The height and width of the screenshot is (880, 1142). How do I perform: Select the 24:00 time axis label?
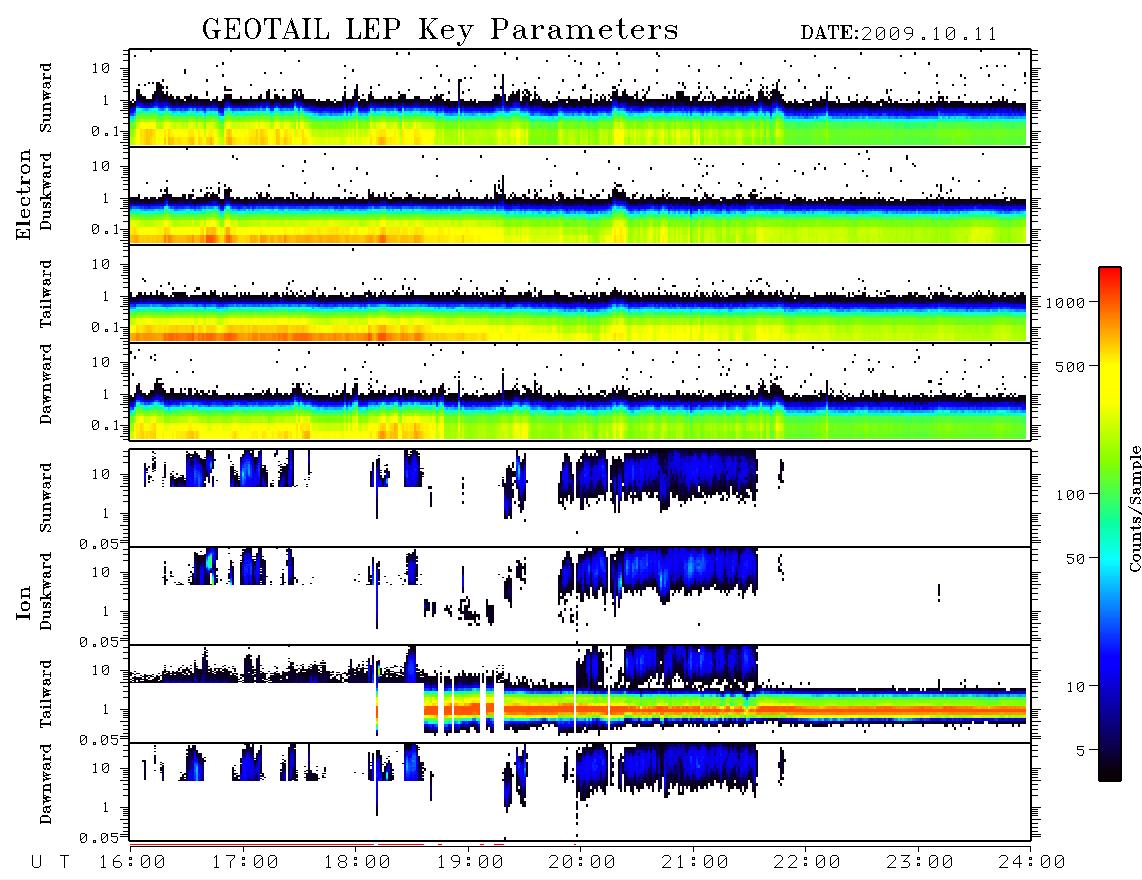1032,863
